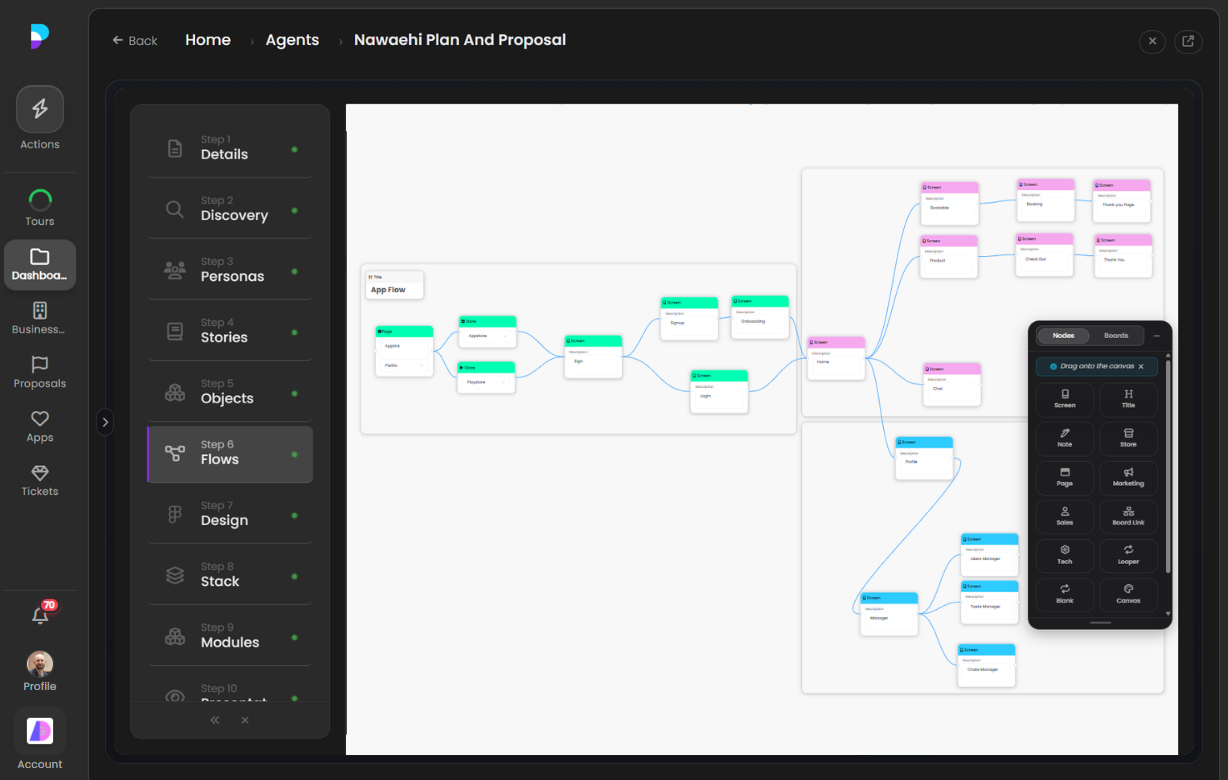Select the Signup screen node

[689, 317]
